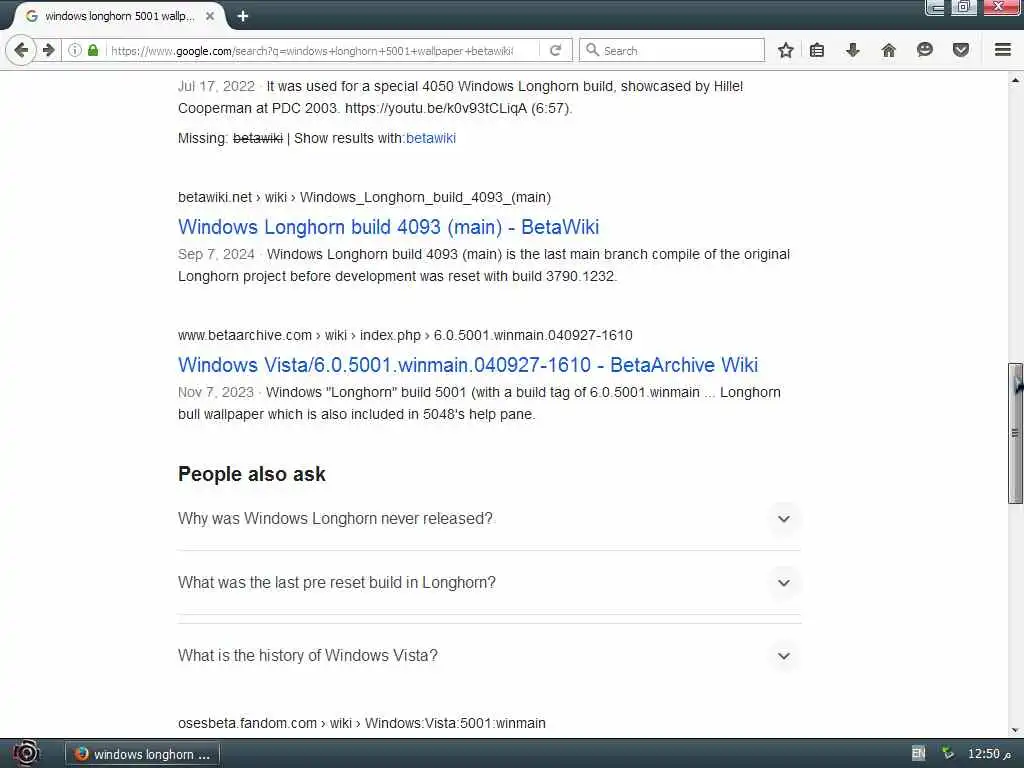Open Windows Vista/6.0.5001.winmain BetaArchive Wiki result
Screen dimensions: 1024x768
(468, 364)
